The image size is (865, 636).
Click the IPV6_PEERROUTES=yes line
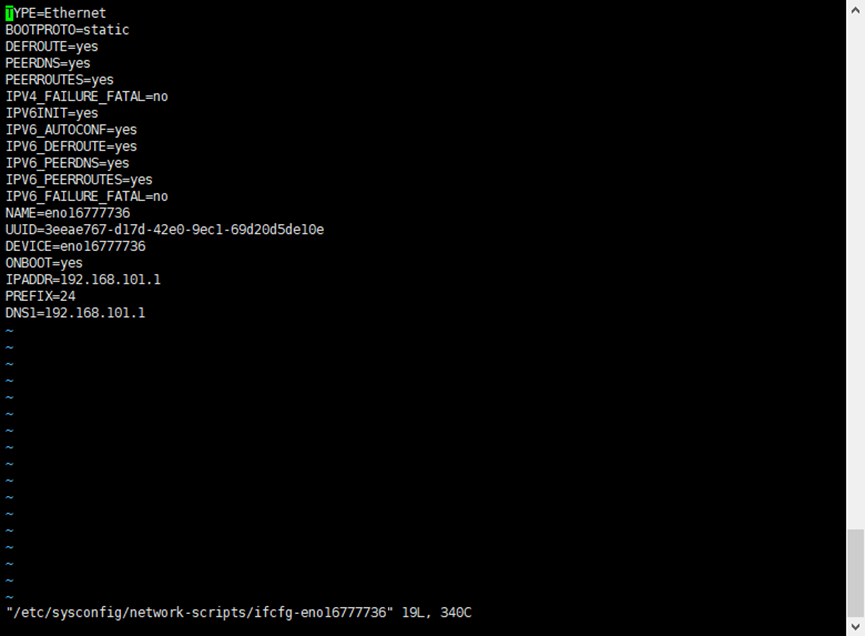click(79, 179)
